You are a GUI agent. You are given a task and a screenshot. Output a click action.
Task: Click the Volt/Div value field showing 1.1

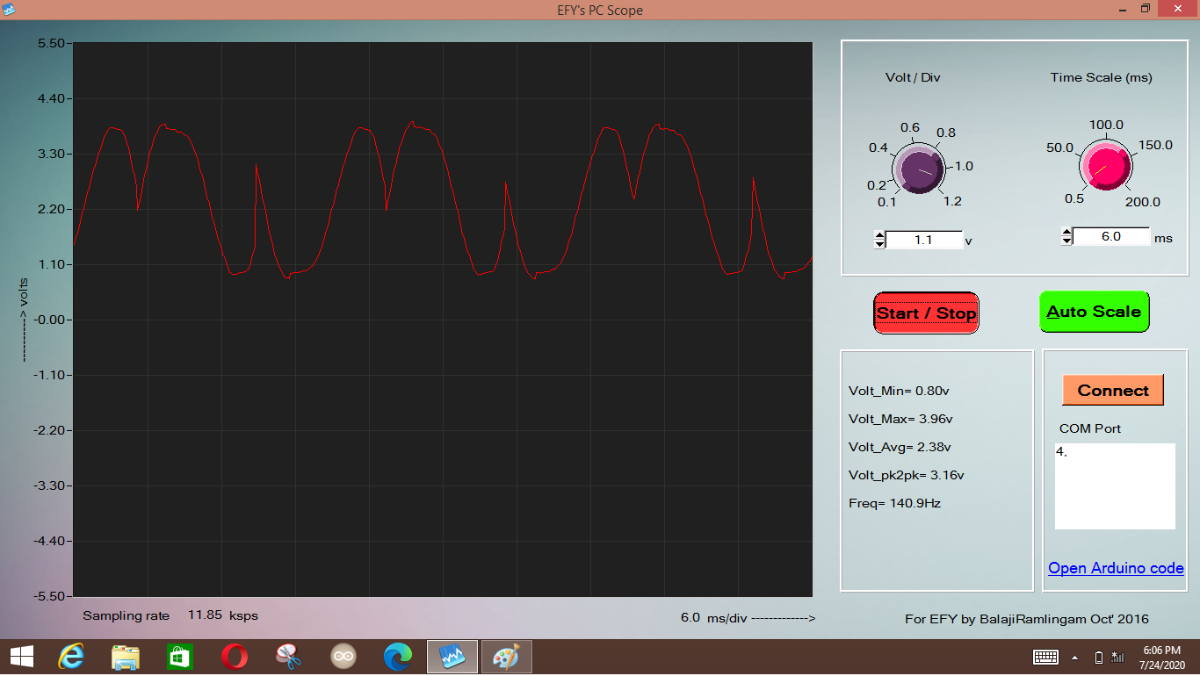[x=923, y=240]
